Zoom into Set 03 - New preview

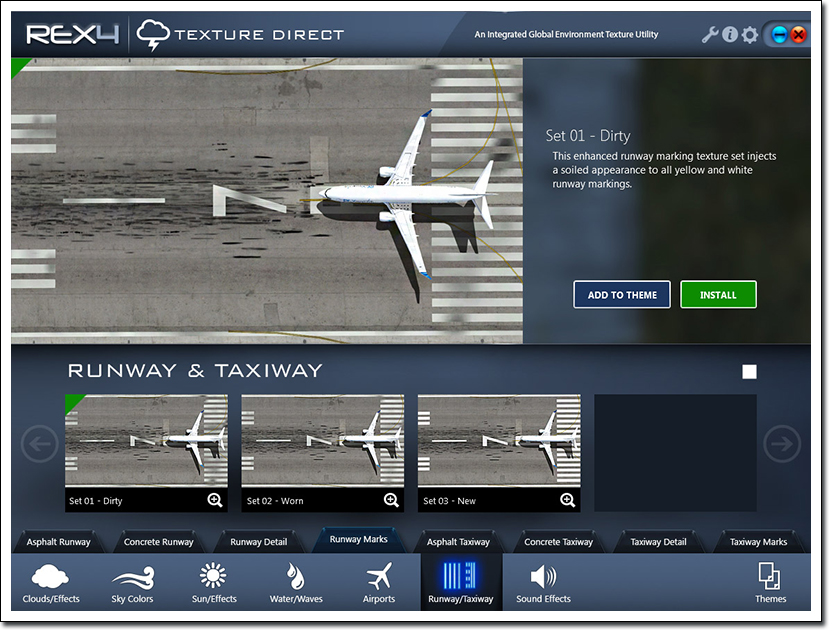click(567, 500)
